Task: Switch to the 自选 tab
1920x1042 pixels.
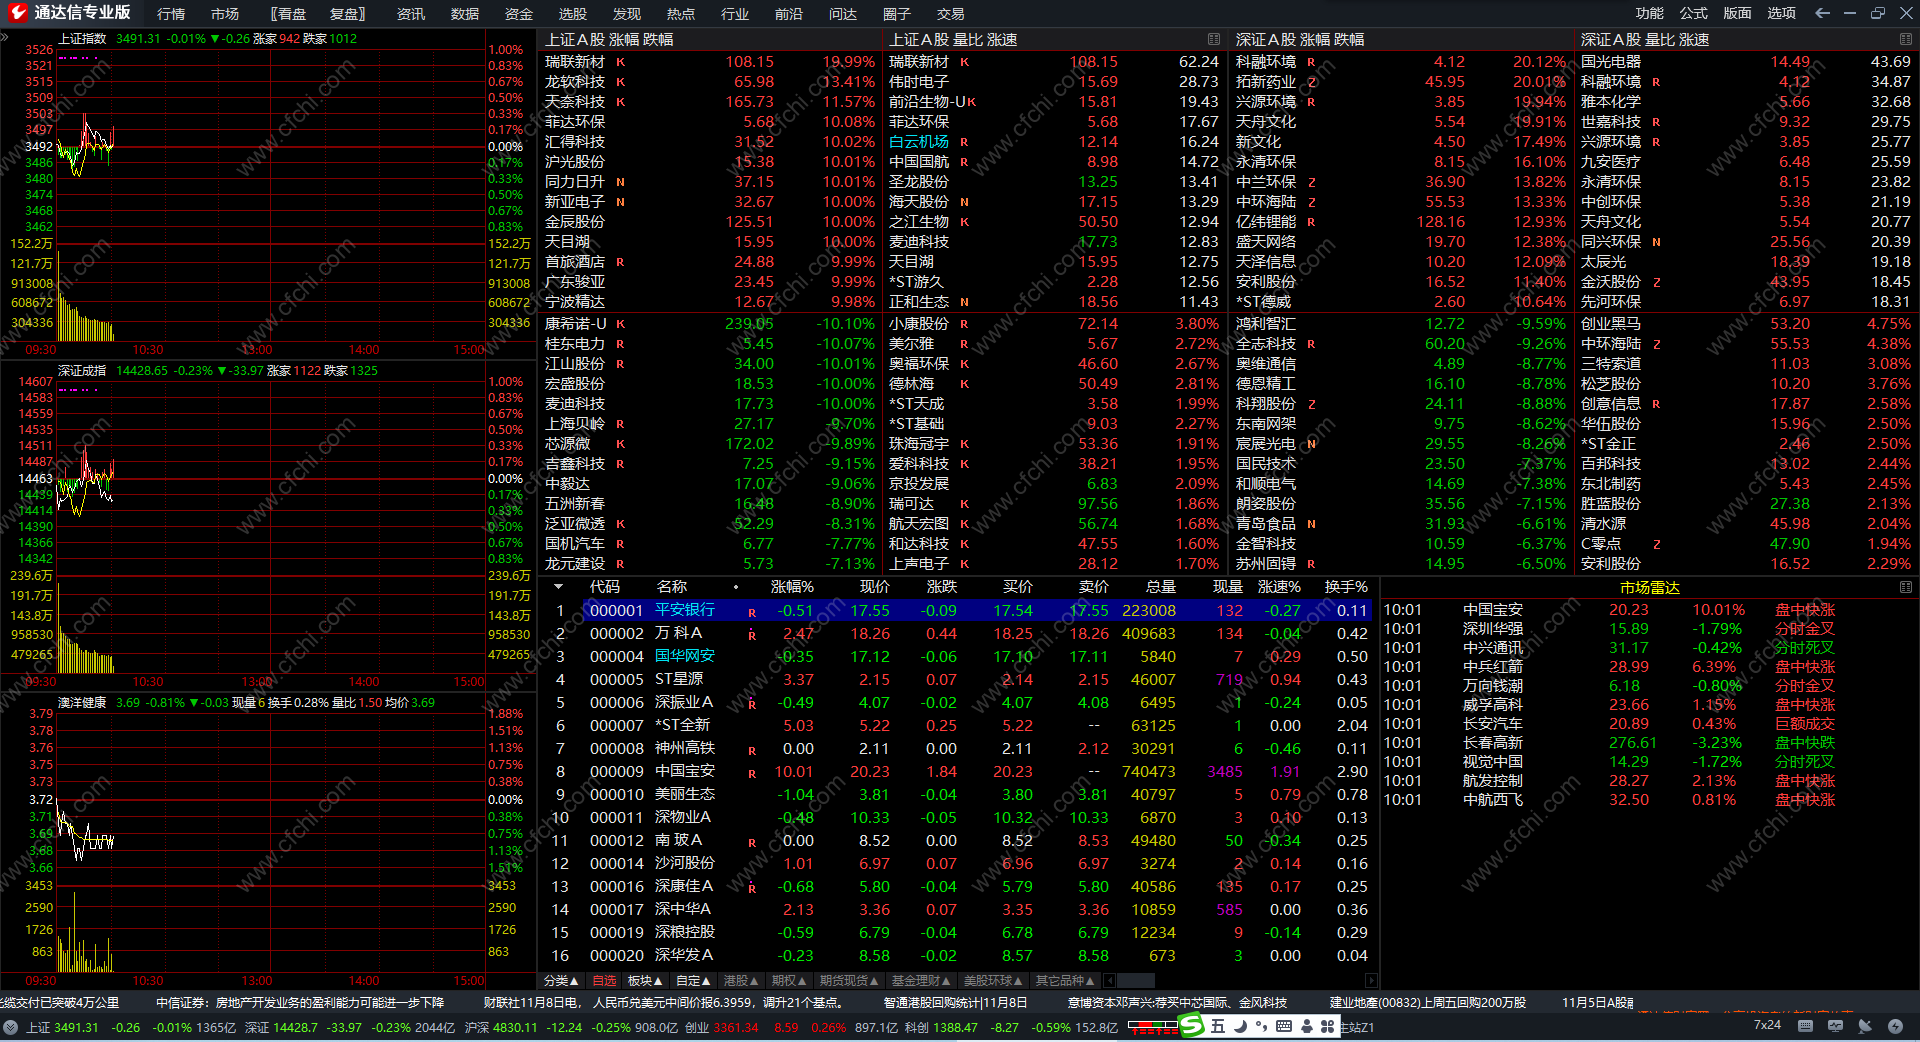Action: click(x=604, y=981)
